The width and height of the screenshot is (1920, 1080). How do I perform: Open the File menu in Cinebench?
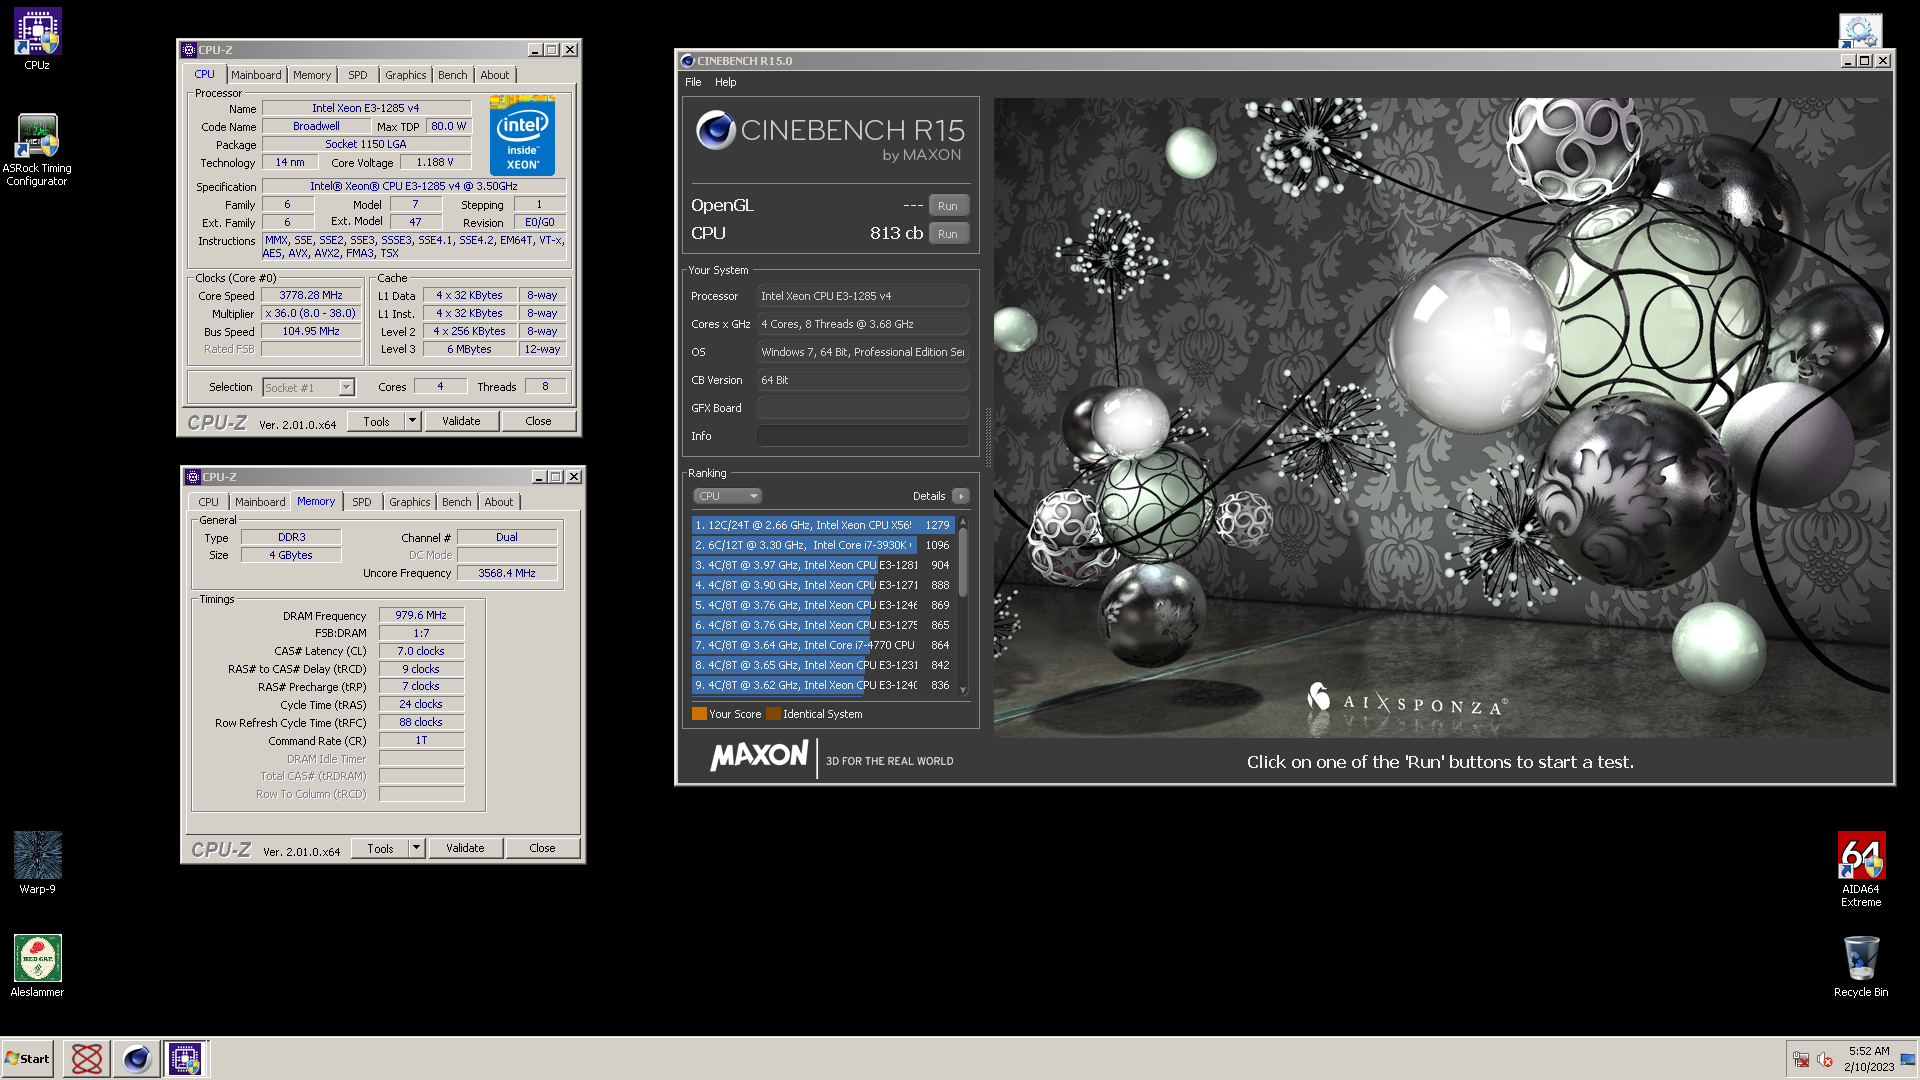click(693, 82)
